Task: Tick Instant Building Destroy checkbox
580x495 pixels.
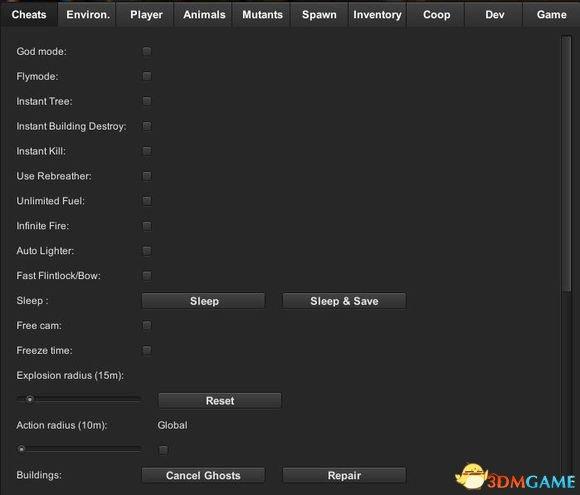Action: click(147, 126)
